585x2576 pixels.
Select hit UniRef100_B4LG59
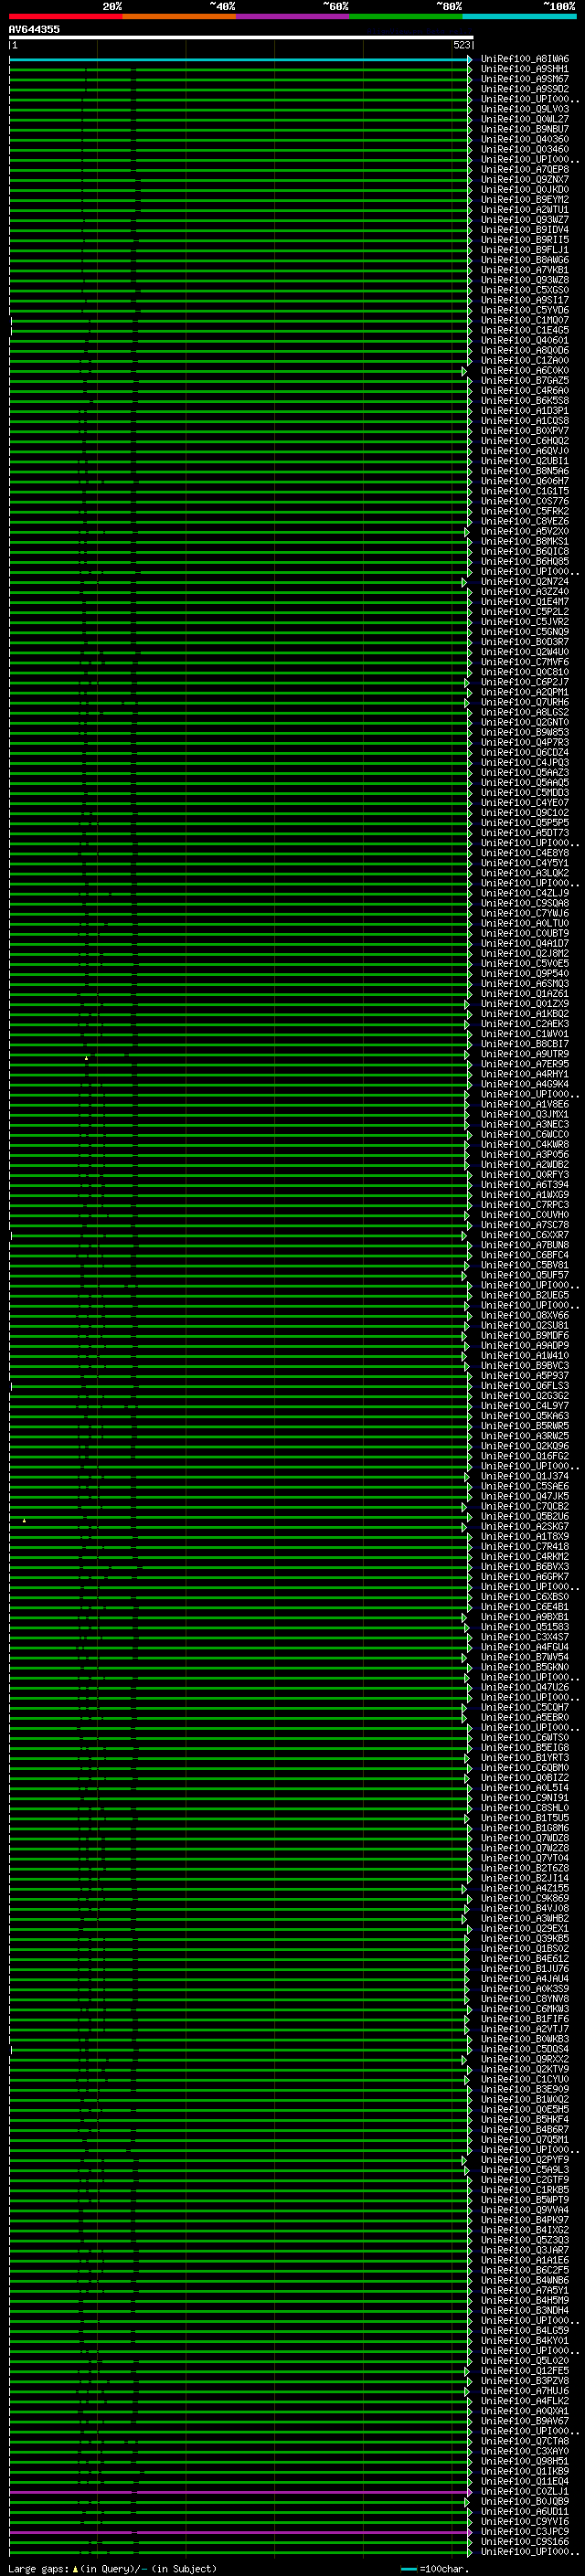525,2330
